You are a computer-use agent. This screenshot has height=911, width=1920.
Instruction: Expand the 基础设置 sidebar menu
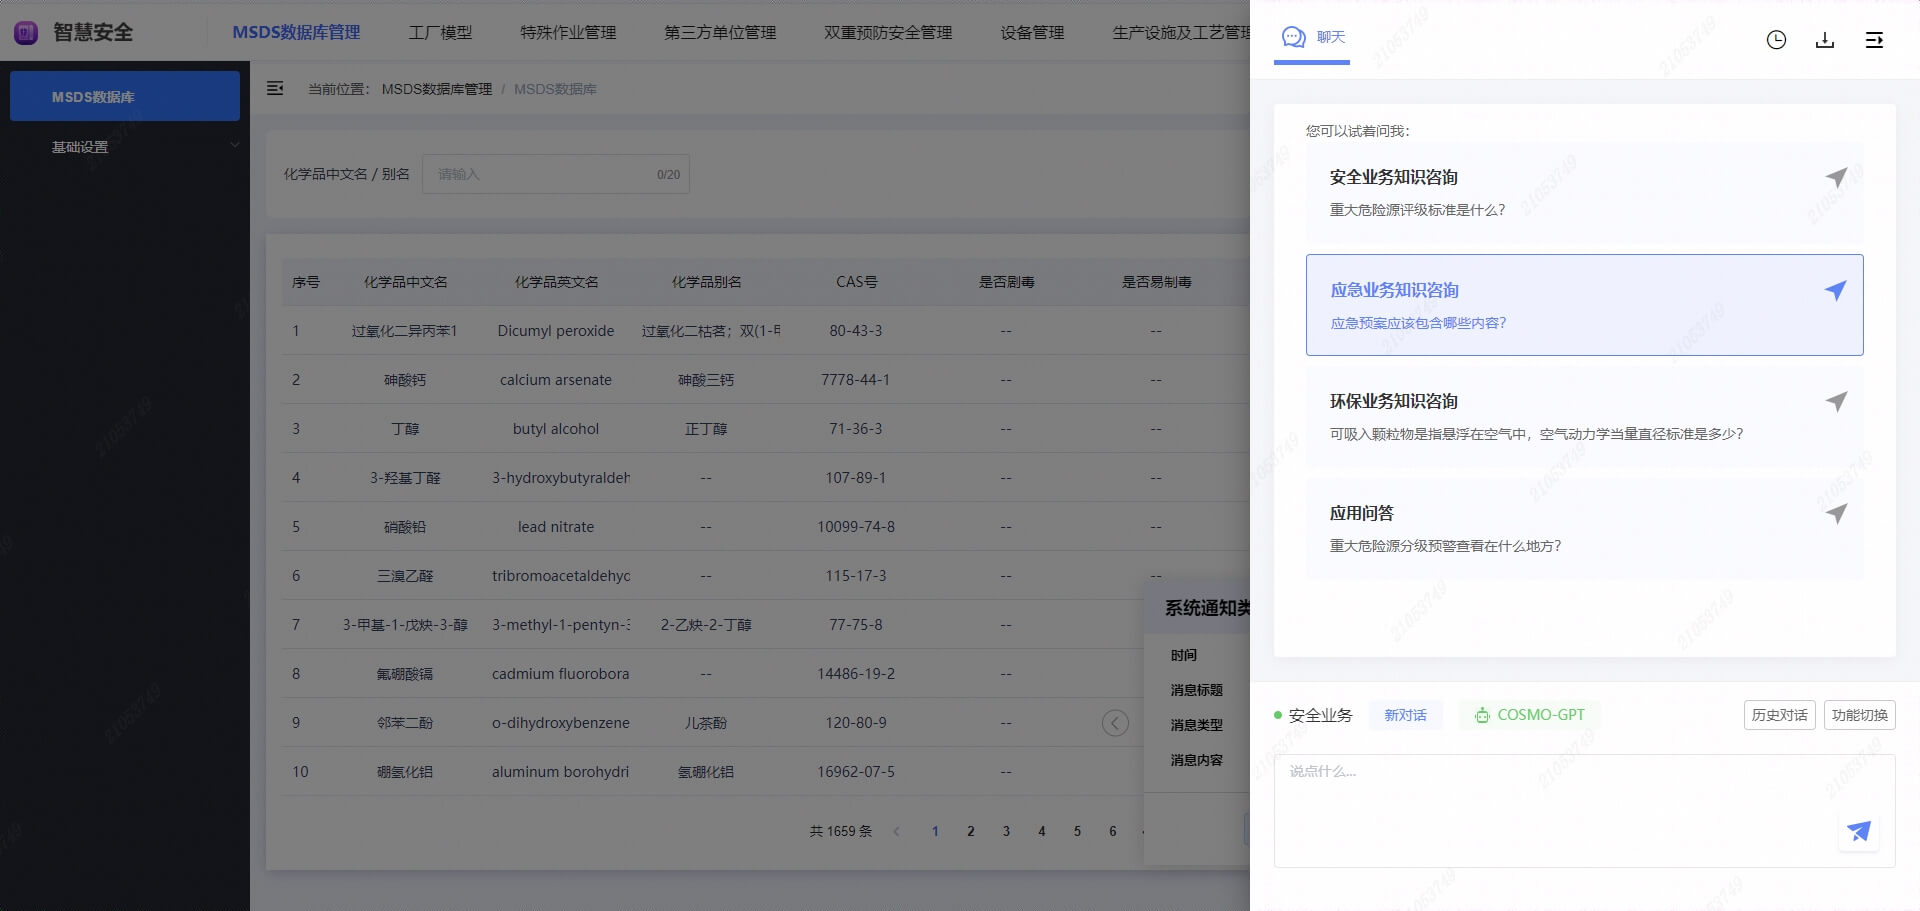125,147
